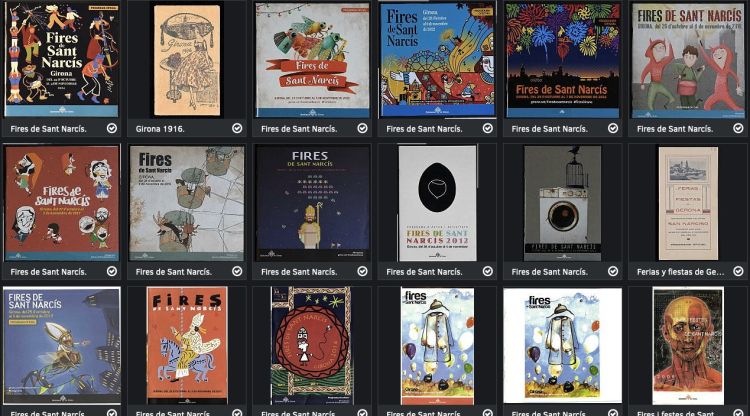Click the Girona 1916 title label
Screen dimensions: 750x416
click(160, 129)
